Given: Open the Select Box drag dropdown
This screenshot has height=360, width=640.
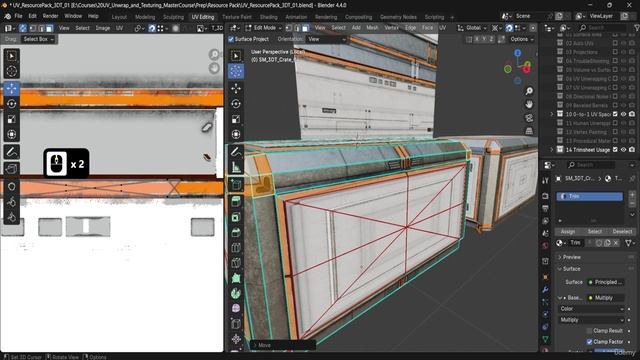Looking at the screenshot, I should [x=38, y=39].
